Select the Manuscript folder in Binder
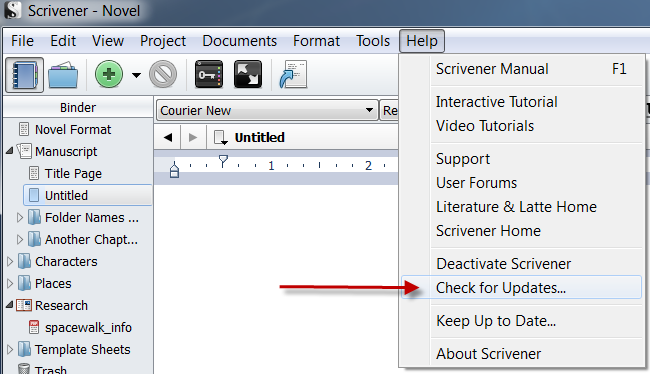 66,151
